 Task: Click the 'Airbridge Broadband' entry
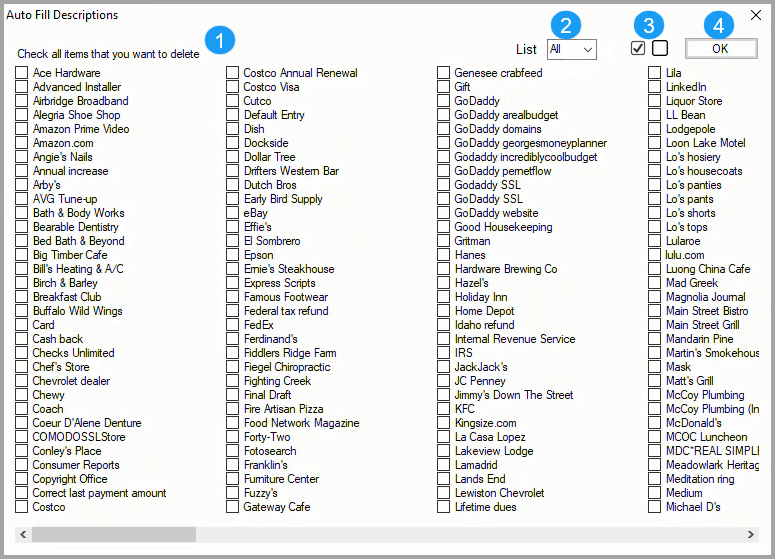click(81, 101)
